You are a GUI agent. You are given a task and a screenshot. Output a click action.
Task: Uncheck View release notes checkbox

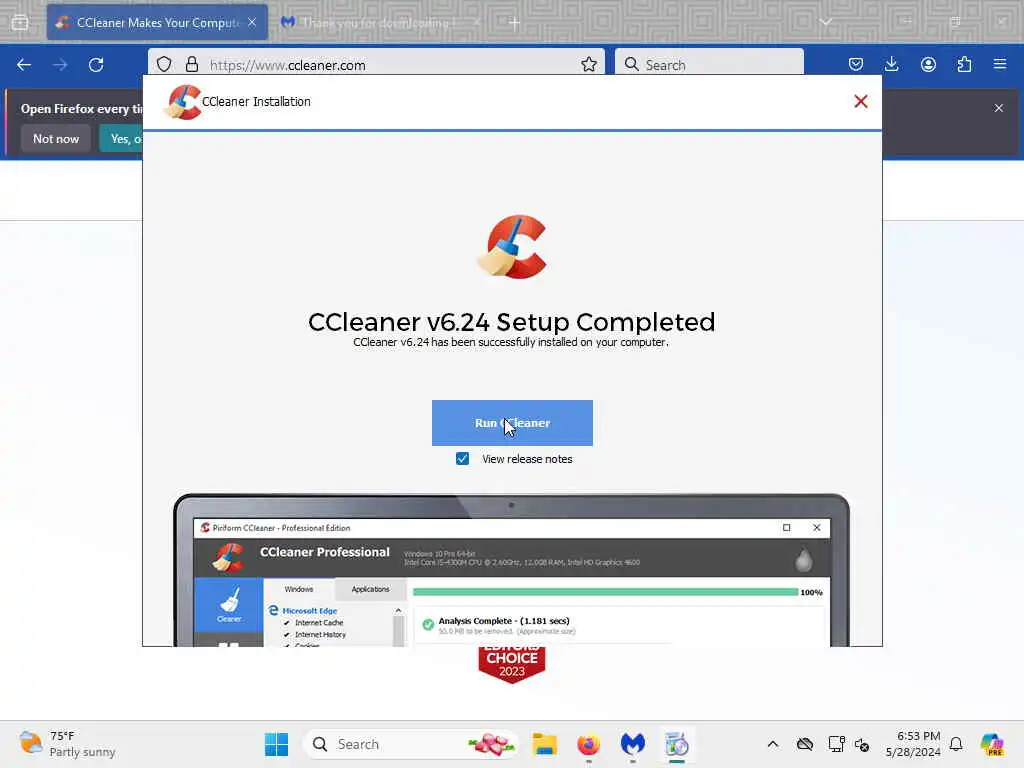point(462,459)
